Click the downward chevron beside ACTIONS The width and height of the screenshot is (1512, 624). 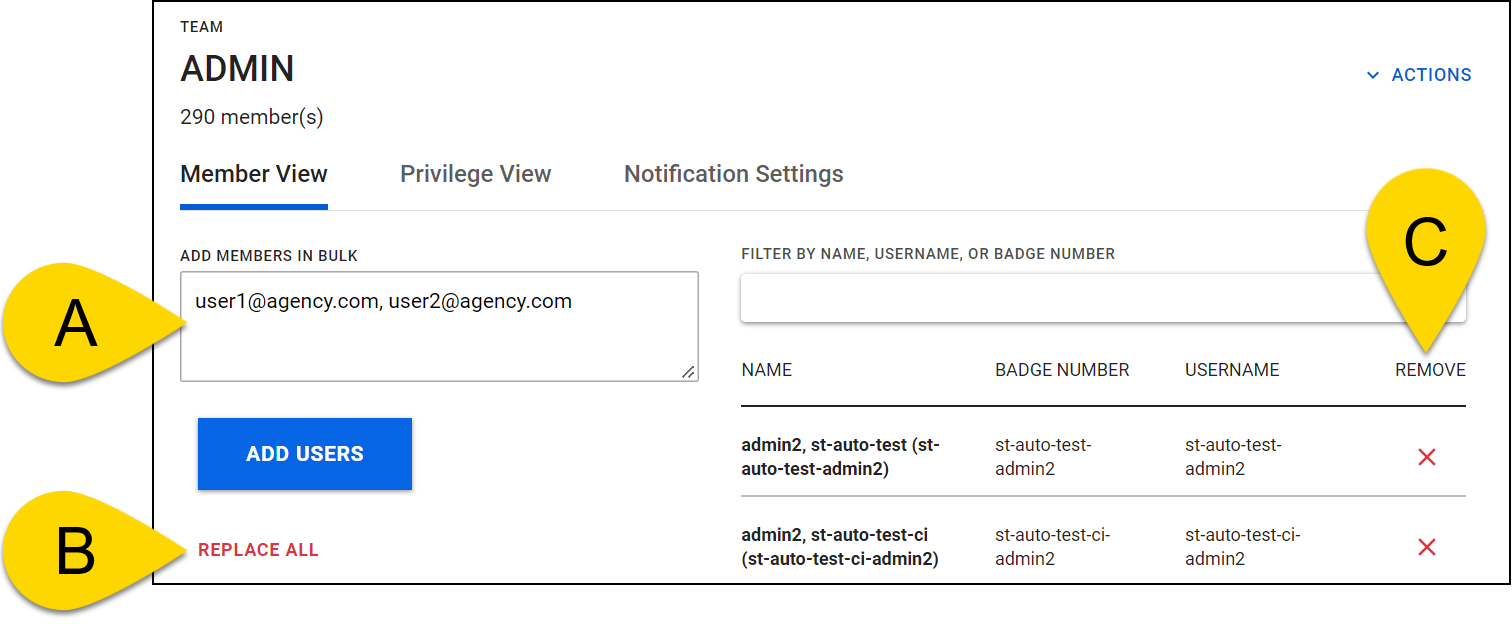point(1373,74)
